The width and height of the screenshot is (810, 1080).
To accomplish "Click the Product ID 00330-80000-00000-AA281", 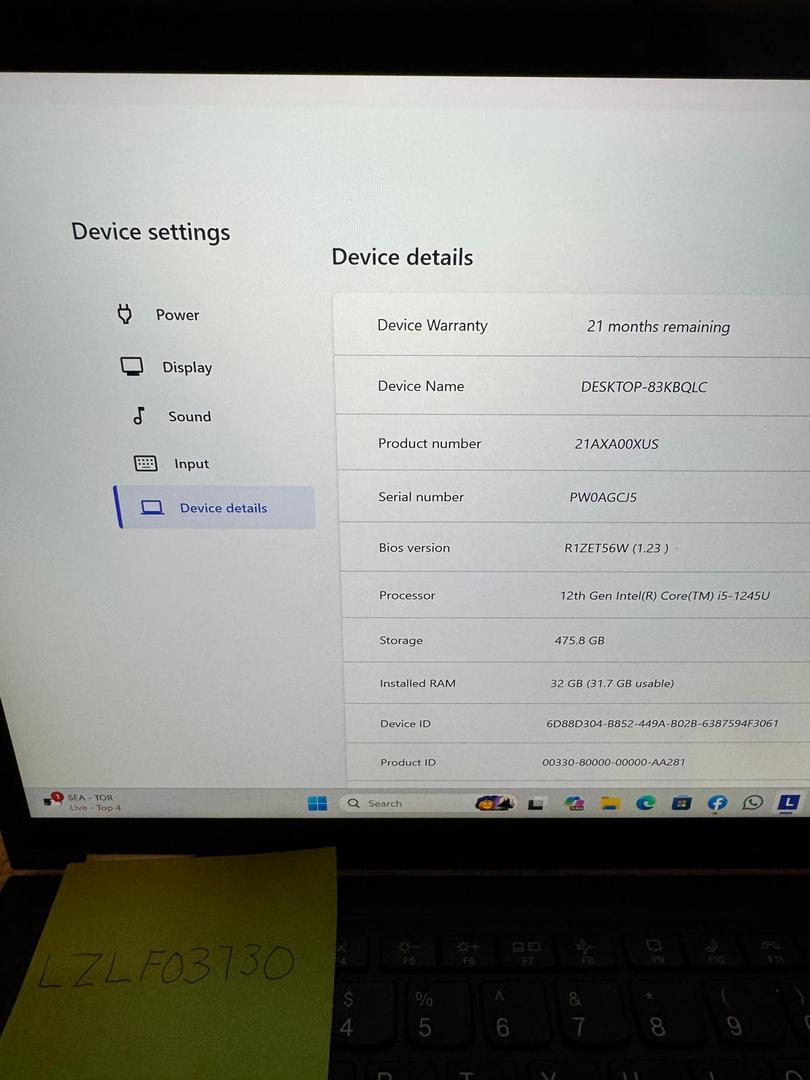I will [614, 762].
